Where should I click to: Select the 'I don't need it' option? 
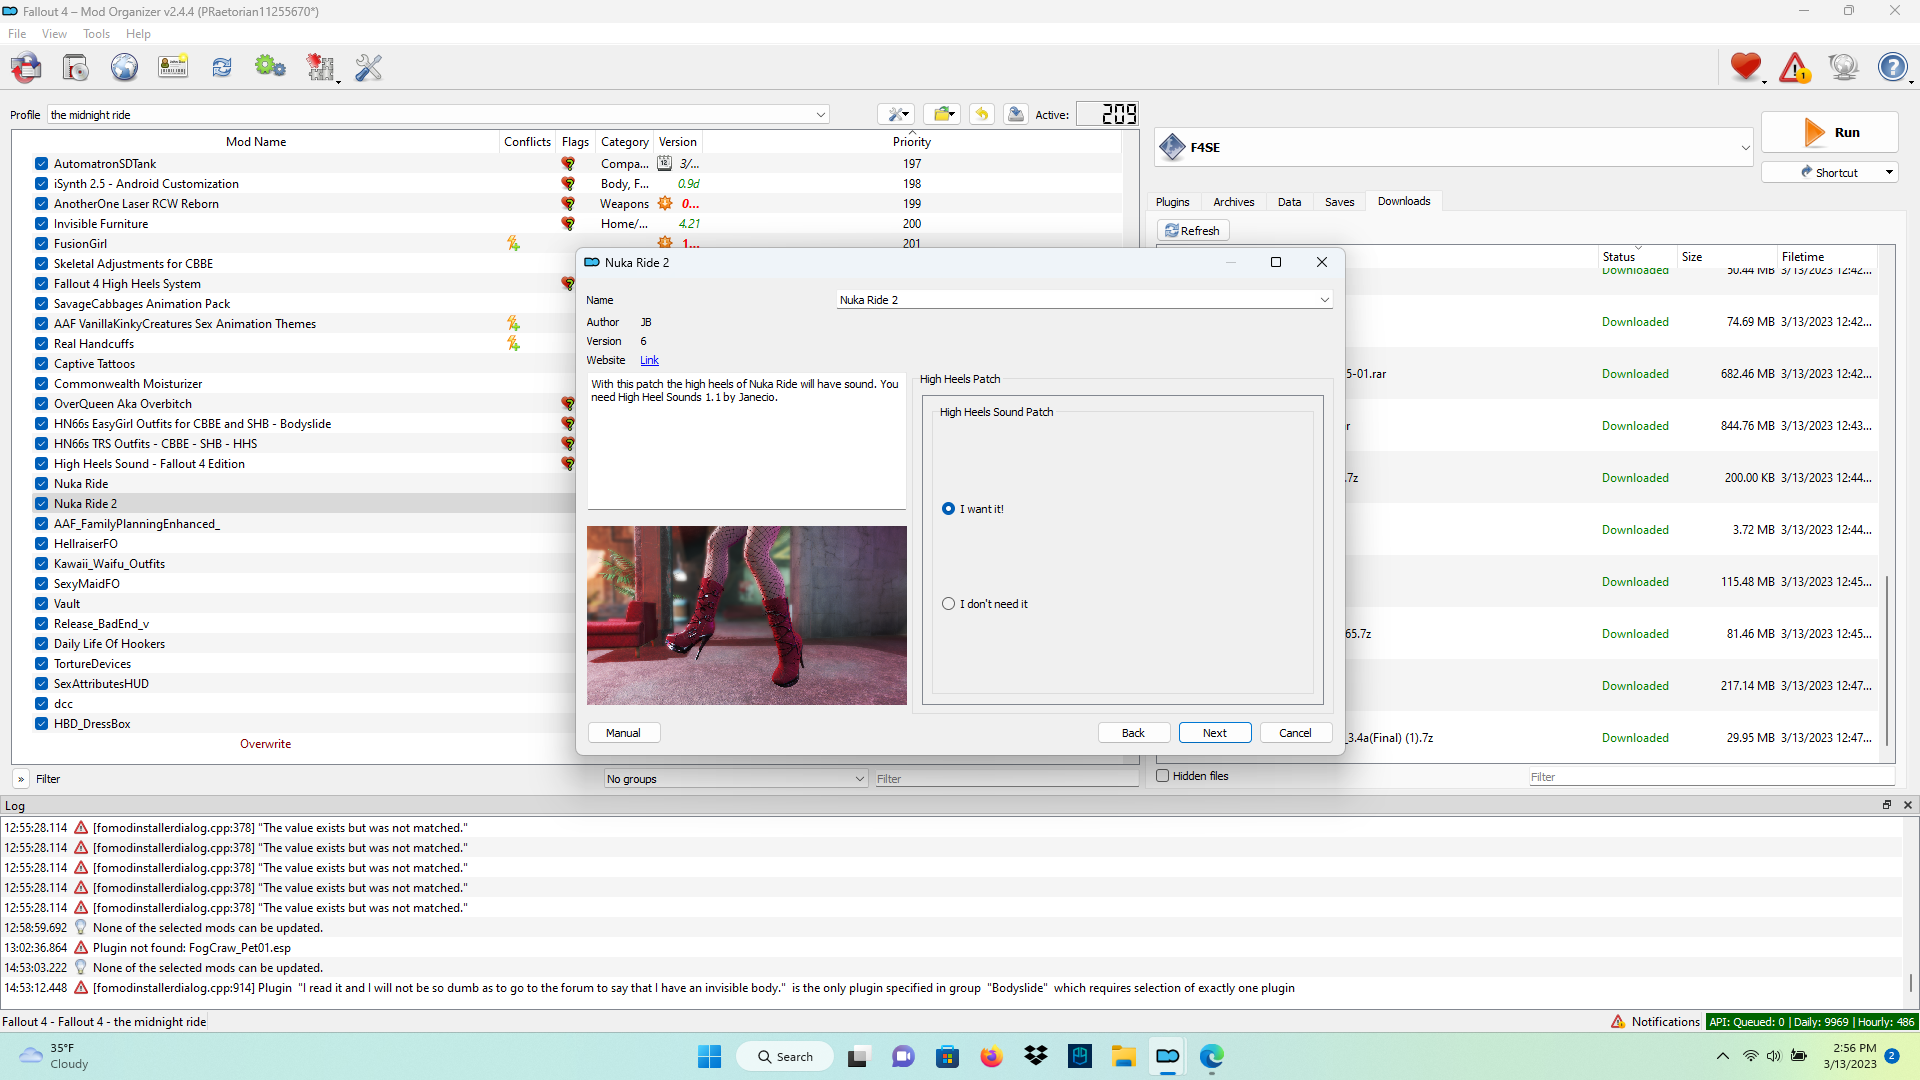coord(948,604)
